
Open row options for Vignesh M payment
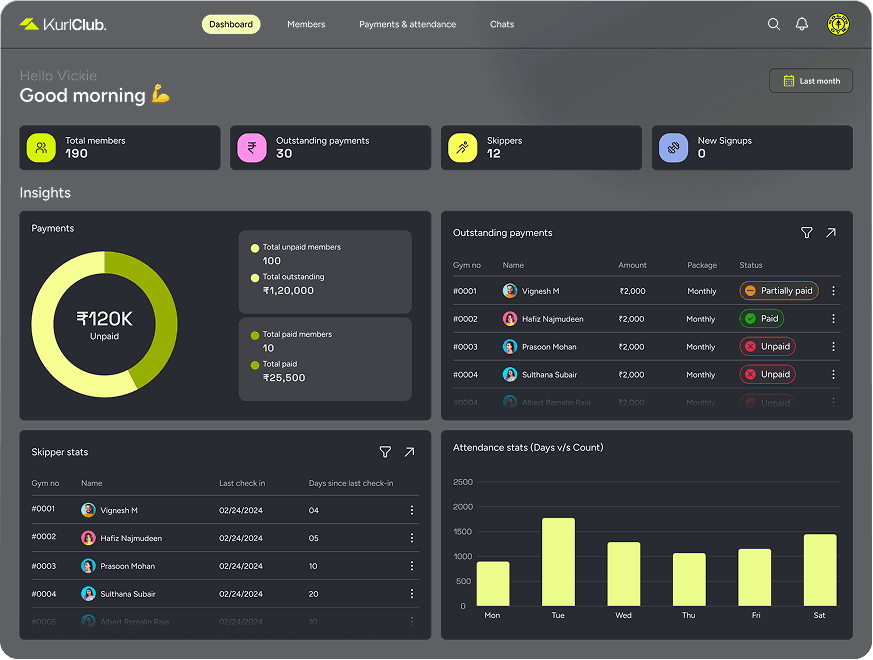coord(833,291)
